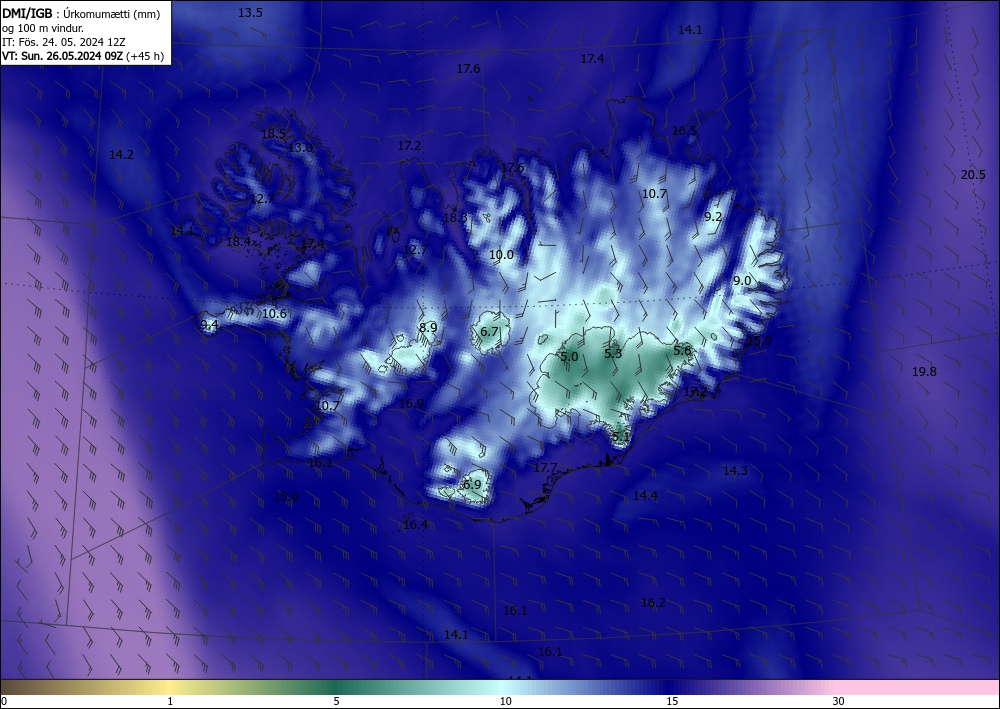Click the 5.3 value label
Viewport: 1000px width, 709px height.
pos(613,353)
